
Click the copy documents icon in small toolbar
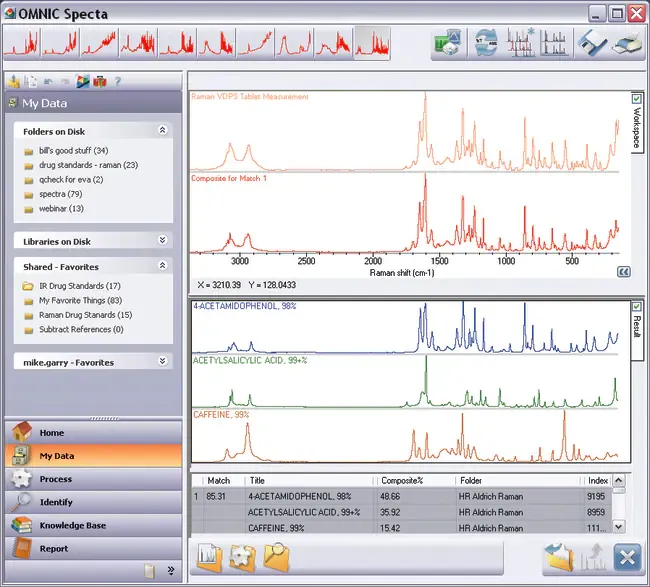click(x=31, y=82)
